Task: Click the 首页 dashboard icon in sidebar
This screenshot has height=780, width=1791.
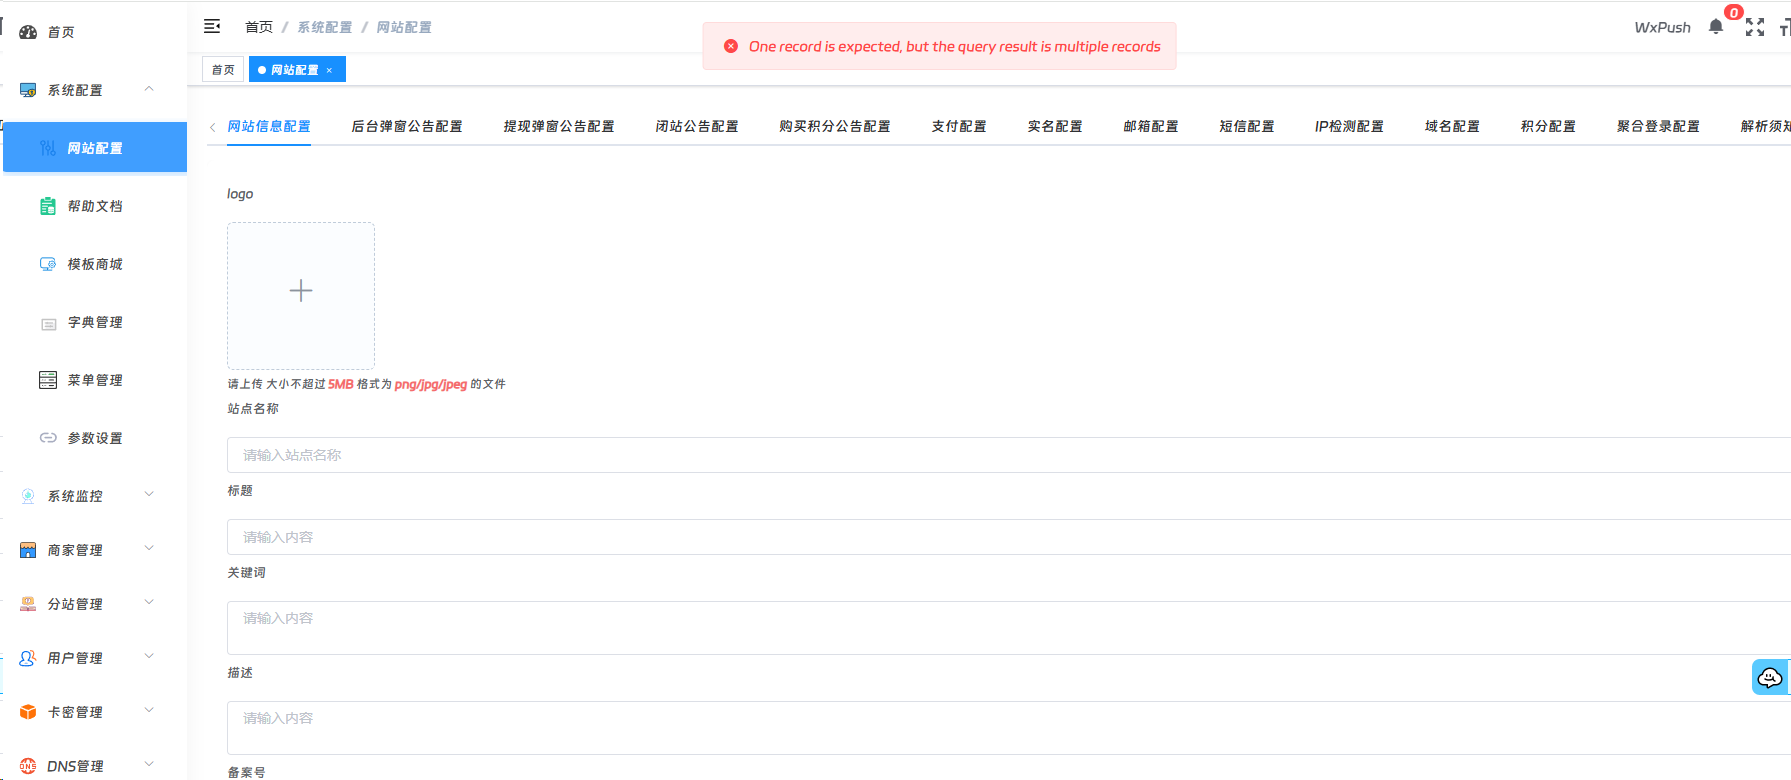Action: click(x=28, y=32)
